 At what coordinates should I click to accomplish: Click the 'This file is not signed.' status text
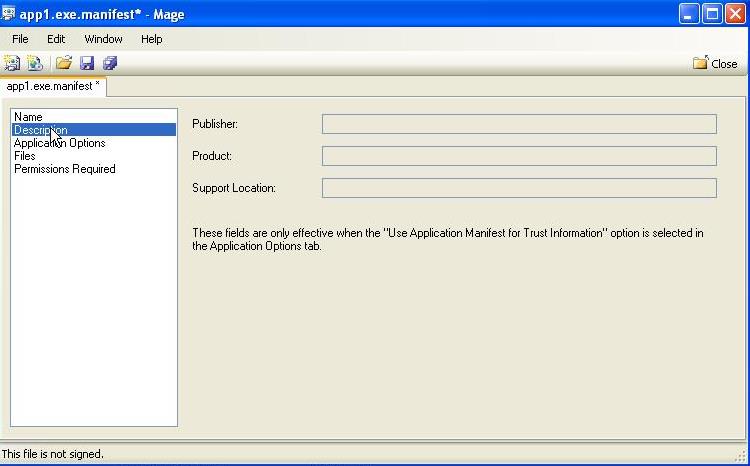tap(53, 454)
